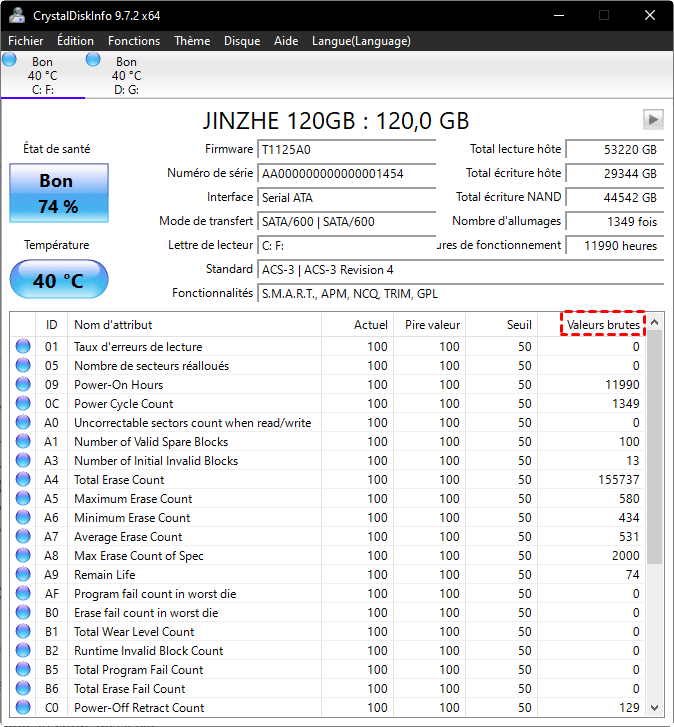Click status circle for Minimum Erase Count
674x727 pixels.
(23, 517)
